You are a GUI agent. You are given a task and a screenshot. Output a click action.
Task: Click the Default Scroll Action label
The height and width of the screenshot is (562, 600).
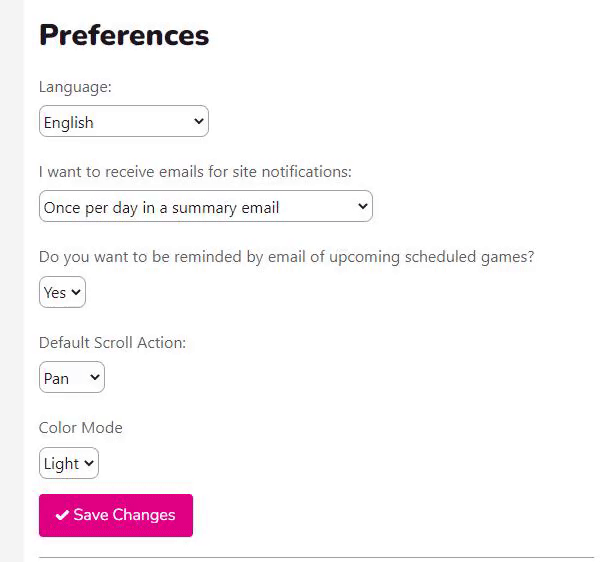(112, 342)
